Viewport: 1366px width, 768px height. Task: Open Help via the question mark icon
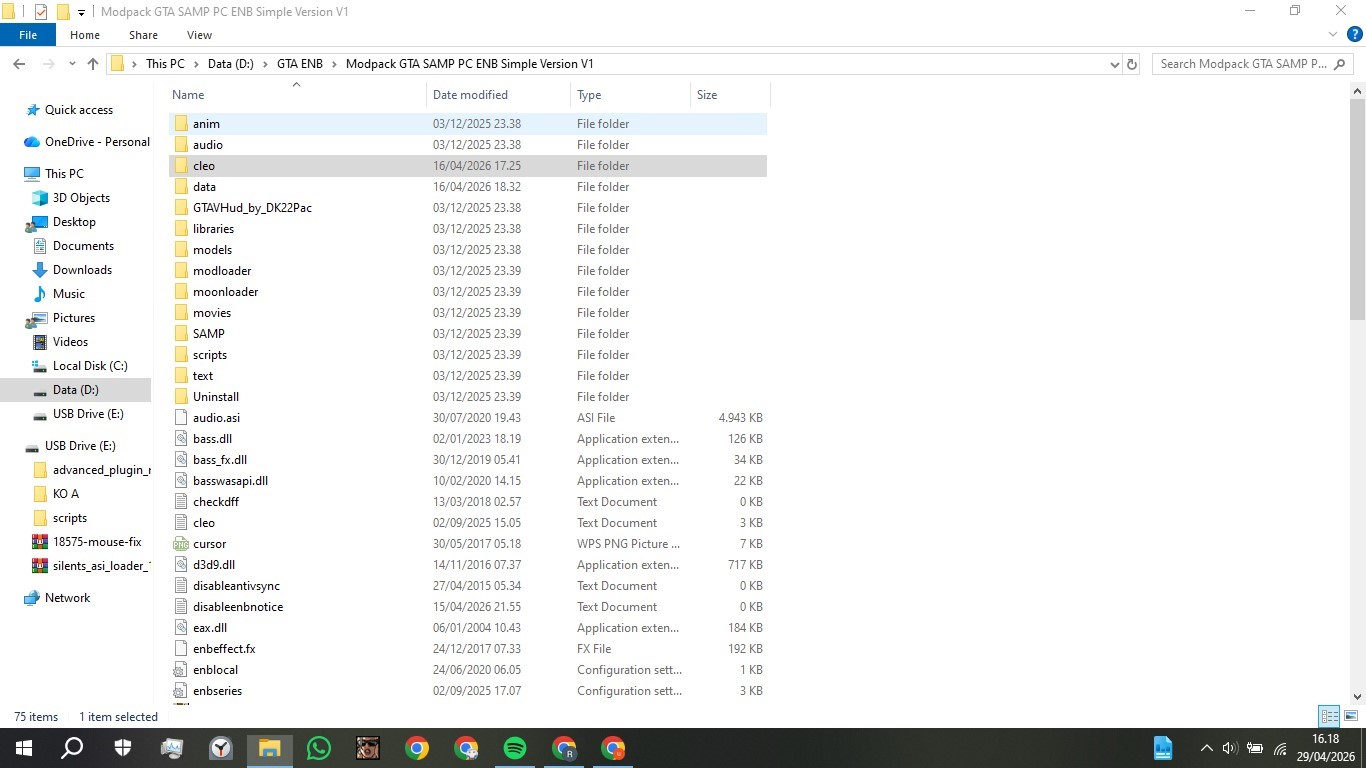(x=1355, y=34)
